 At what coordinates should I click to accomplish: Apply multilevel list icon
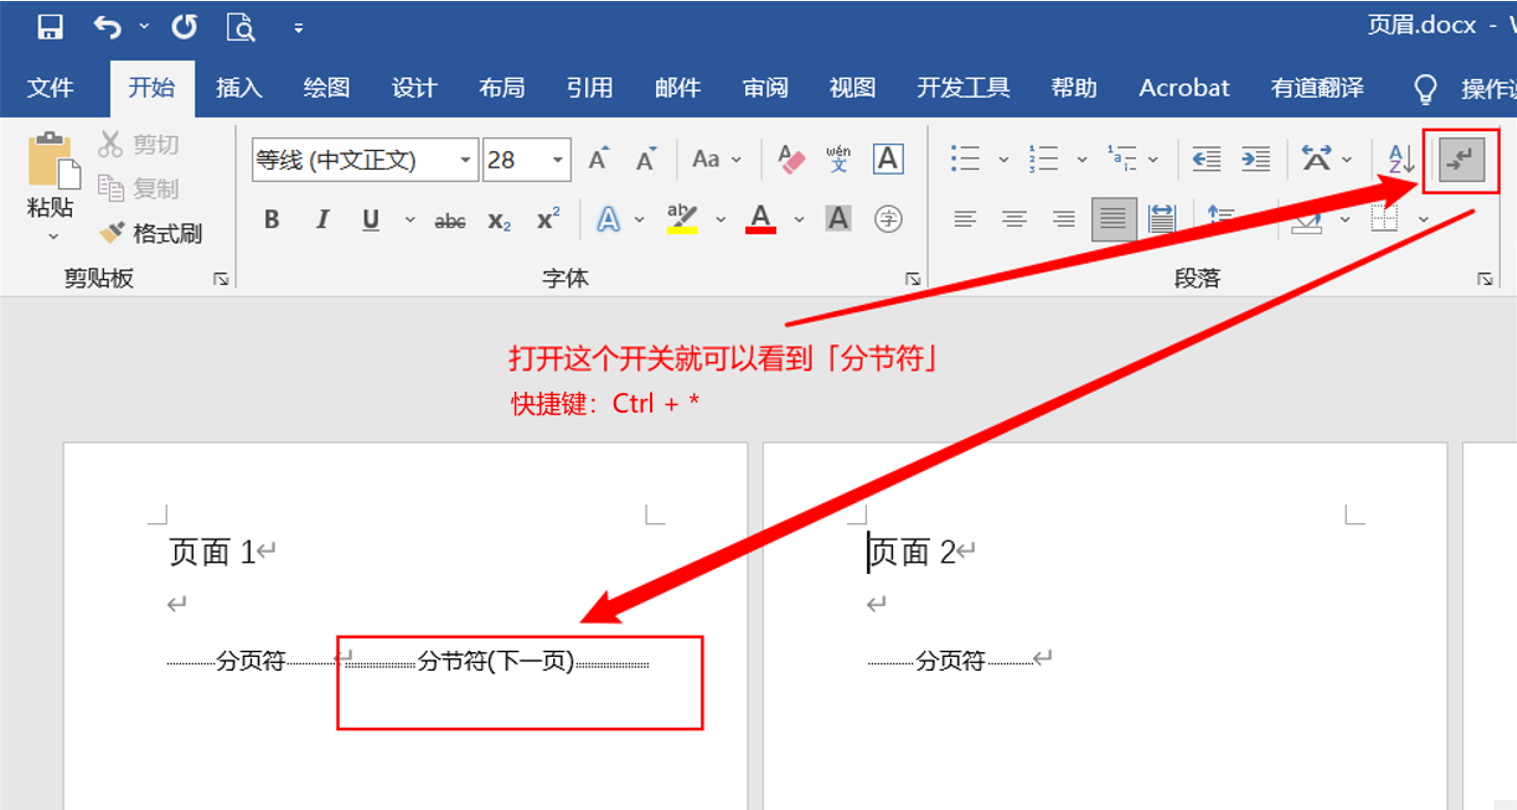[x=1122, y=159]
